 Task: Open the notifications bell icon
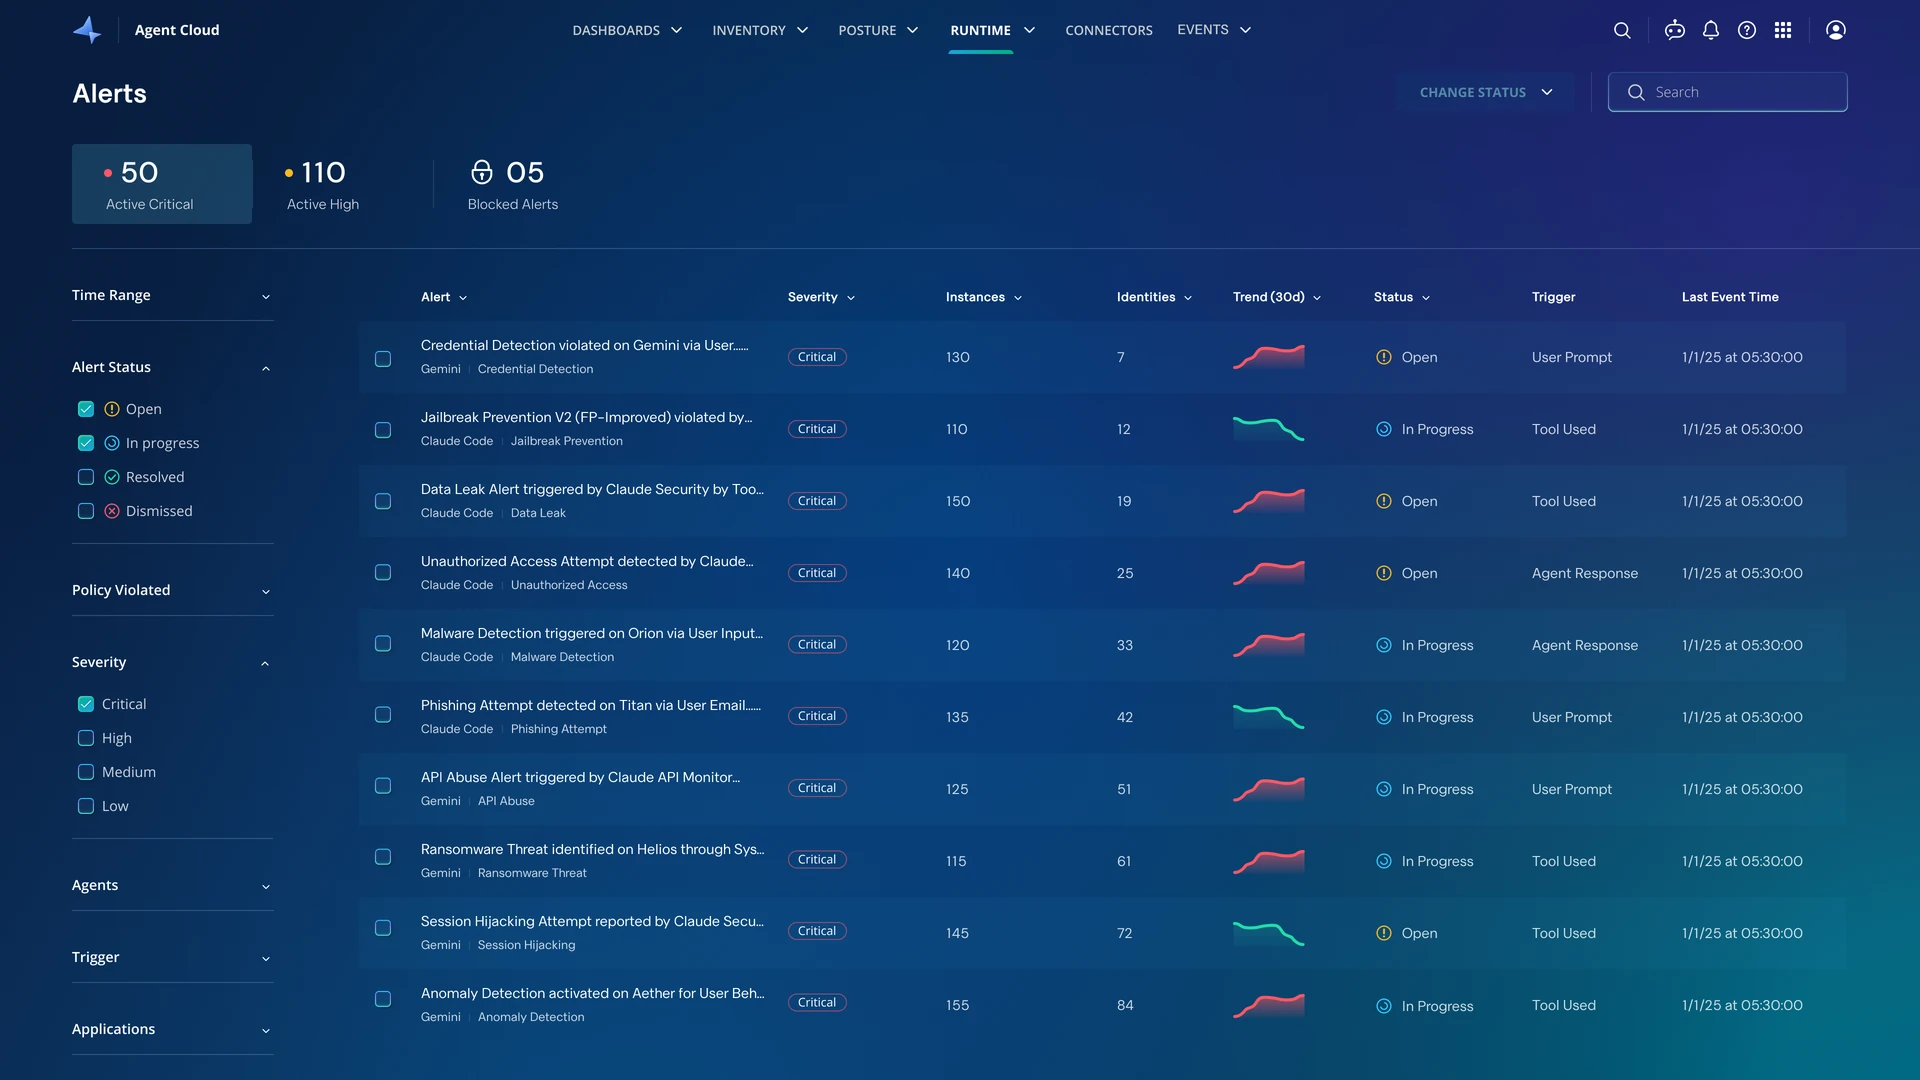[x=1711, y=30]
